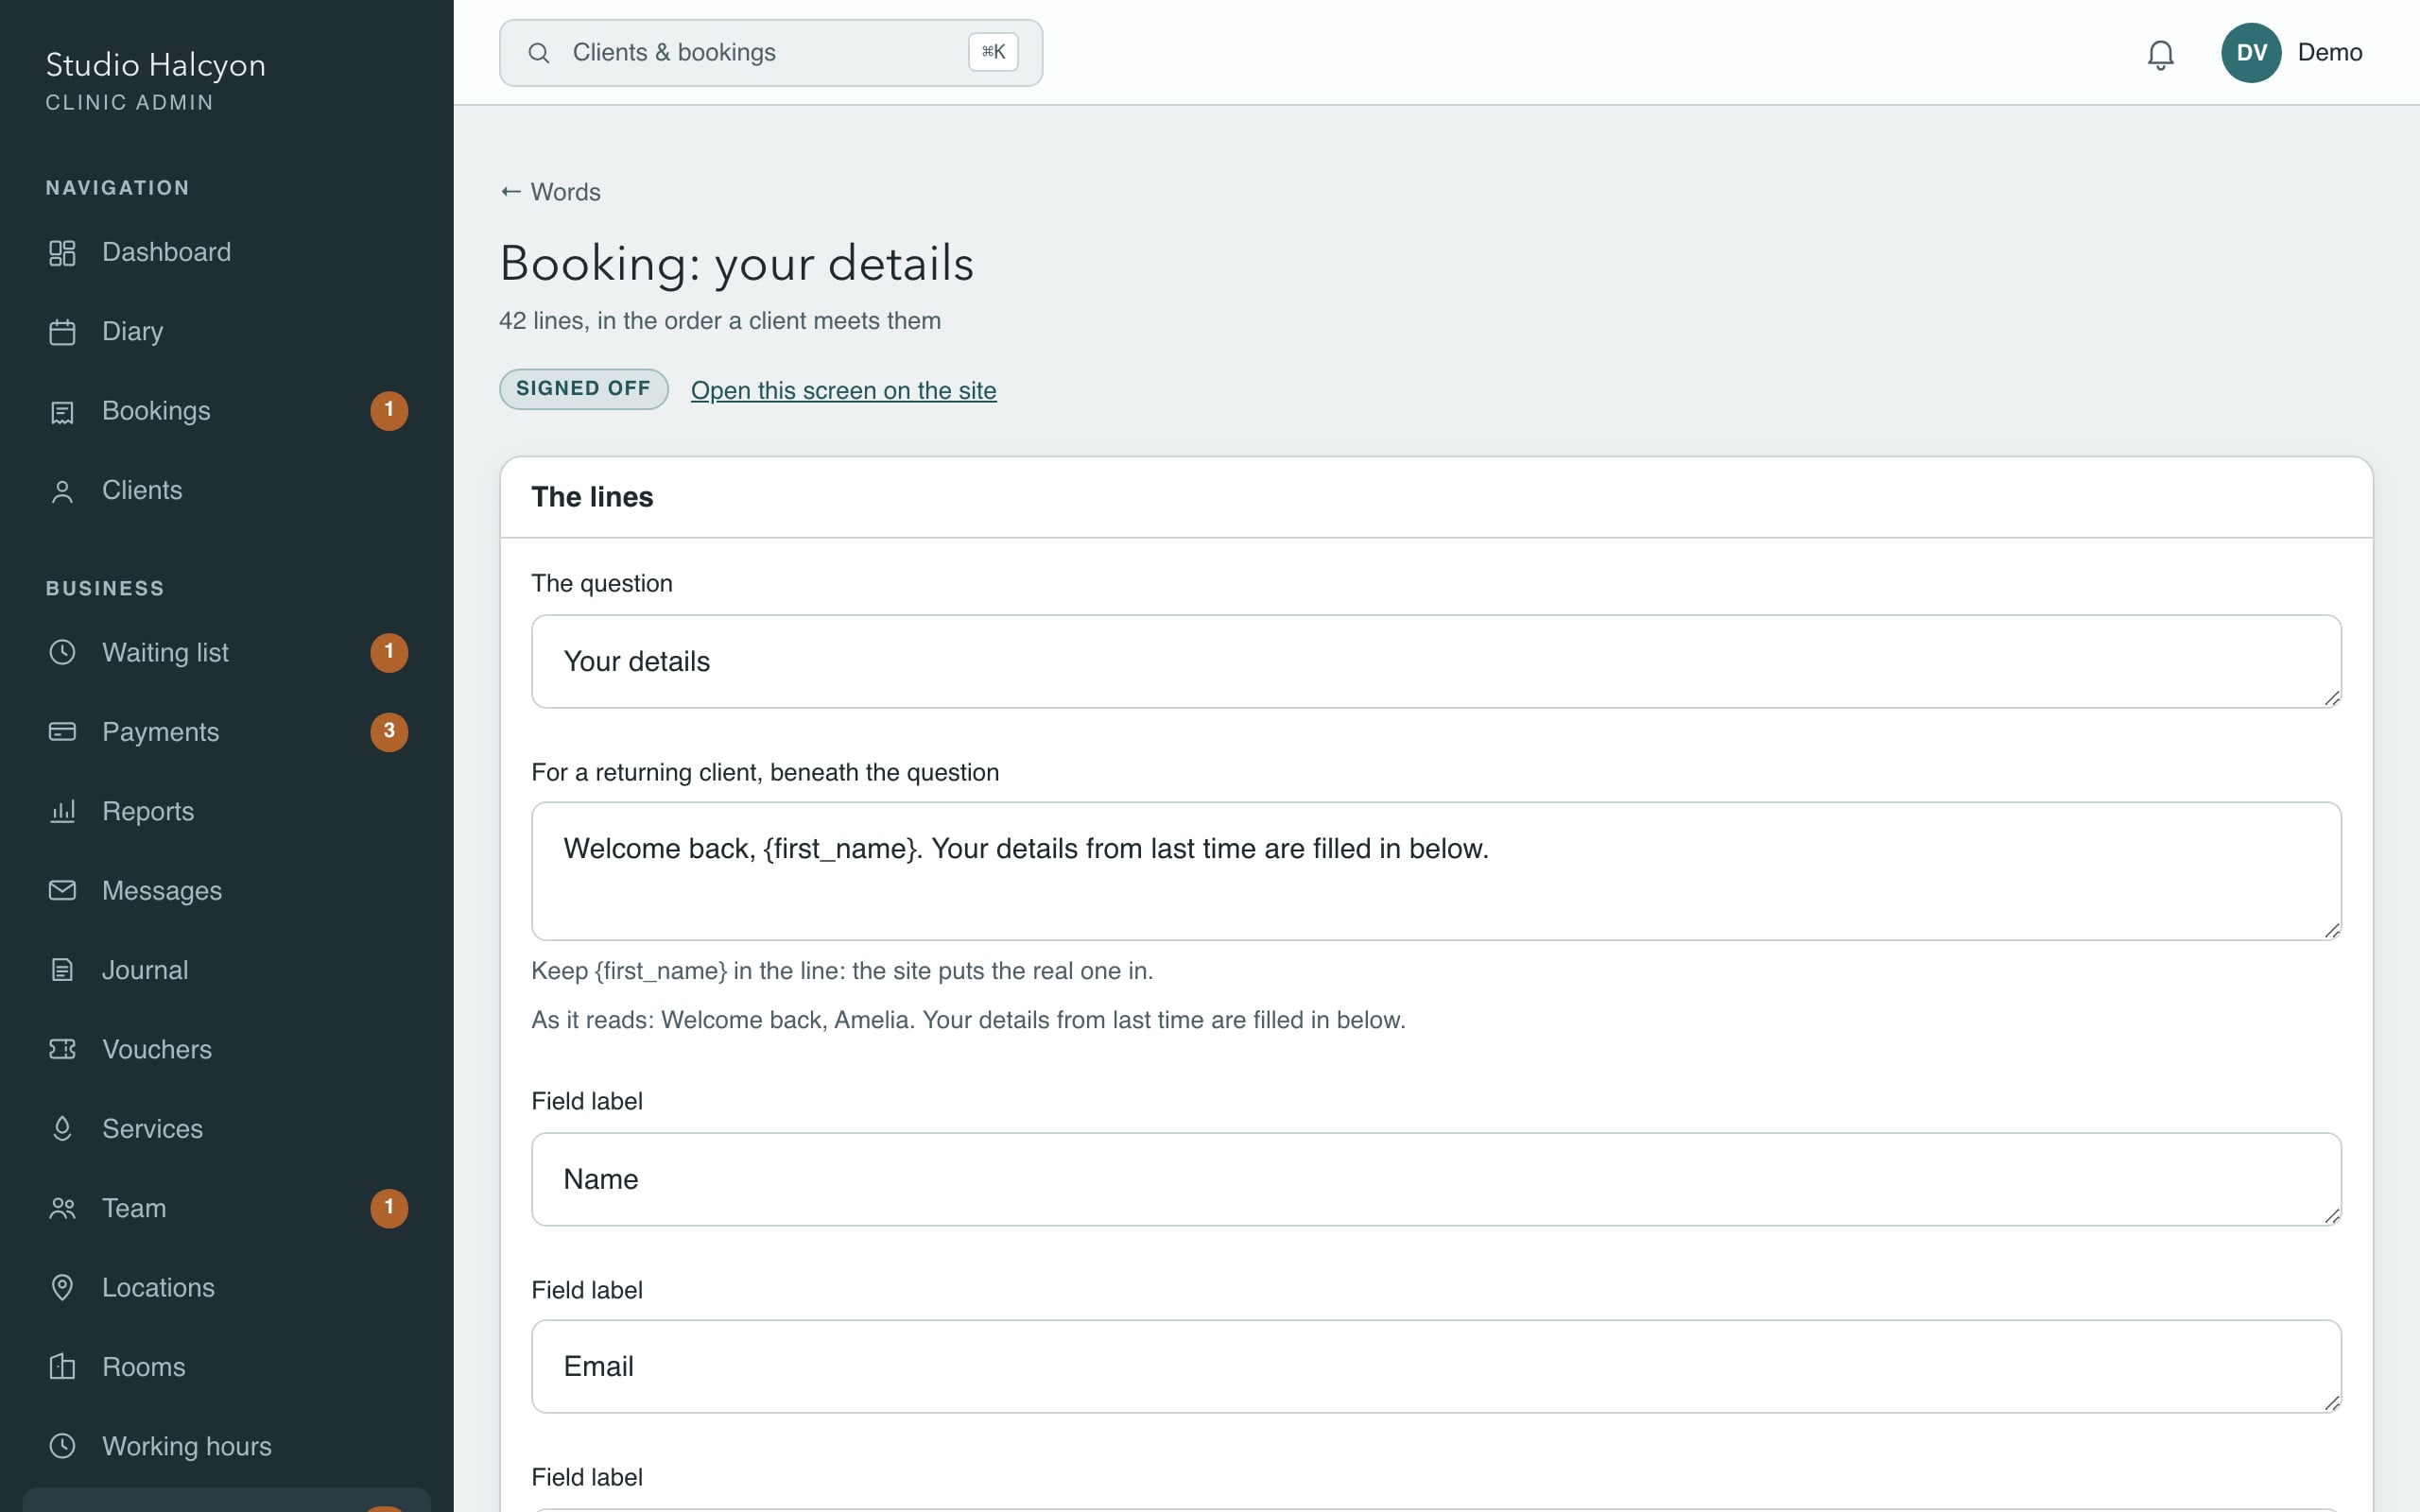Open the Reports section

pos(227,811)
